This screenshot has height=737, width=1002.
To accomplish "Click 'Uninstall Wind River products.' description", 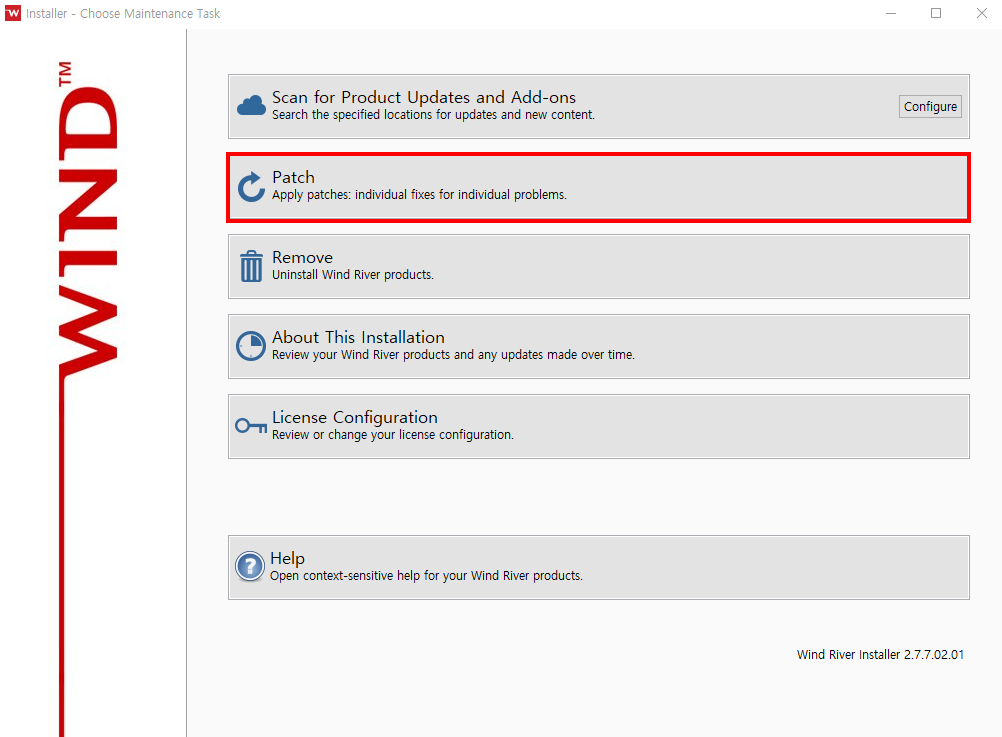I will tap(353, 275).
